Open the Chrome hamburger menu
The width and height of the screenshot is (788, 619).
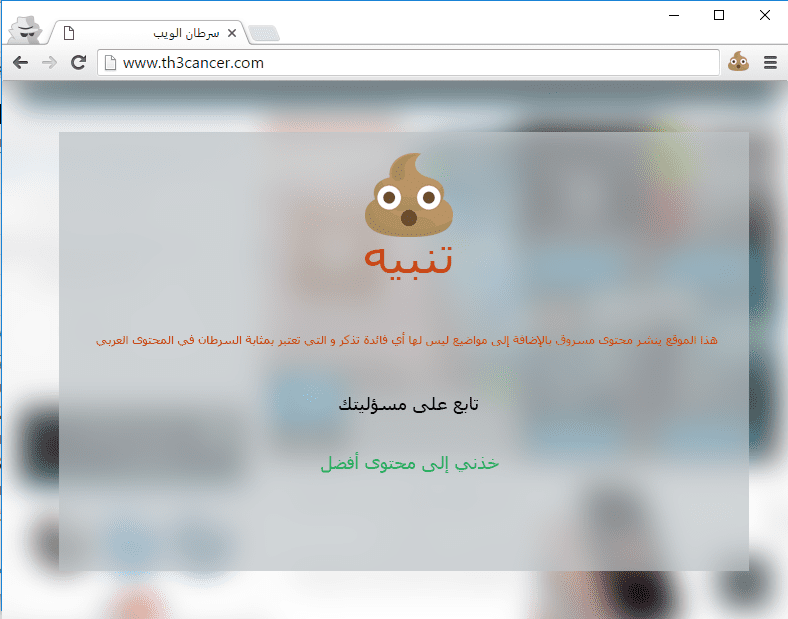pos(770,63)
